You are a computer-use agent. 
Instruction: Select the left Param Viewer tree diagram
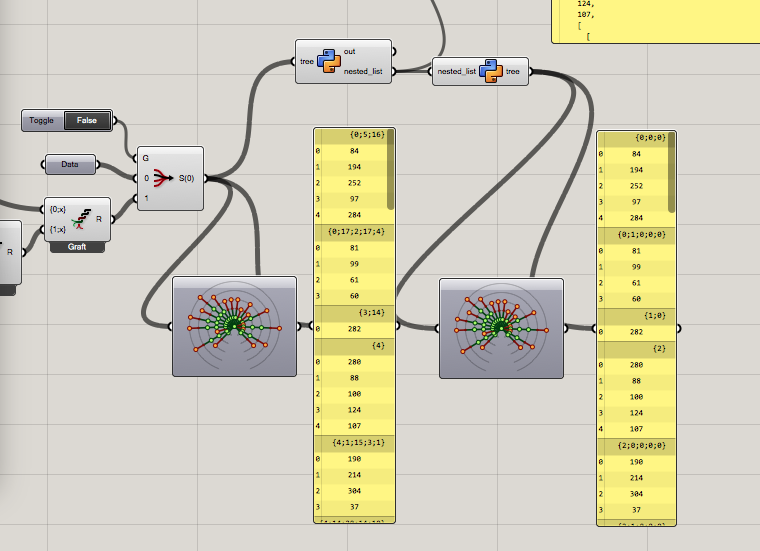click(235, 326)
